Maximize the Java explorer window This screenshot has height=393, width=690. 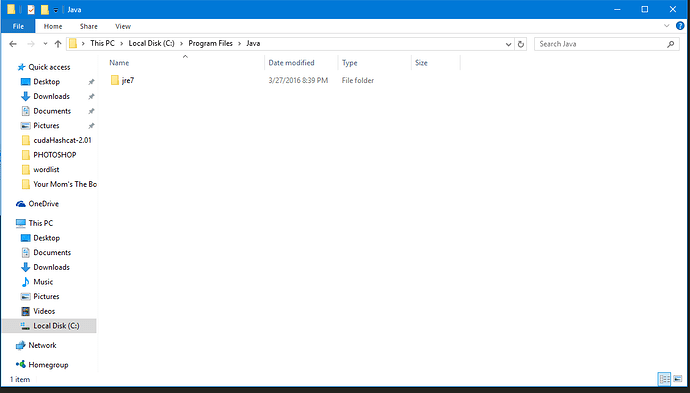(x=645, y=9)
